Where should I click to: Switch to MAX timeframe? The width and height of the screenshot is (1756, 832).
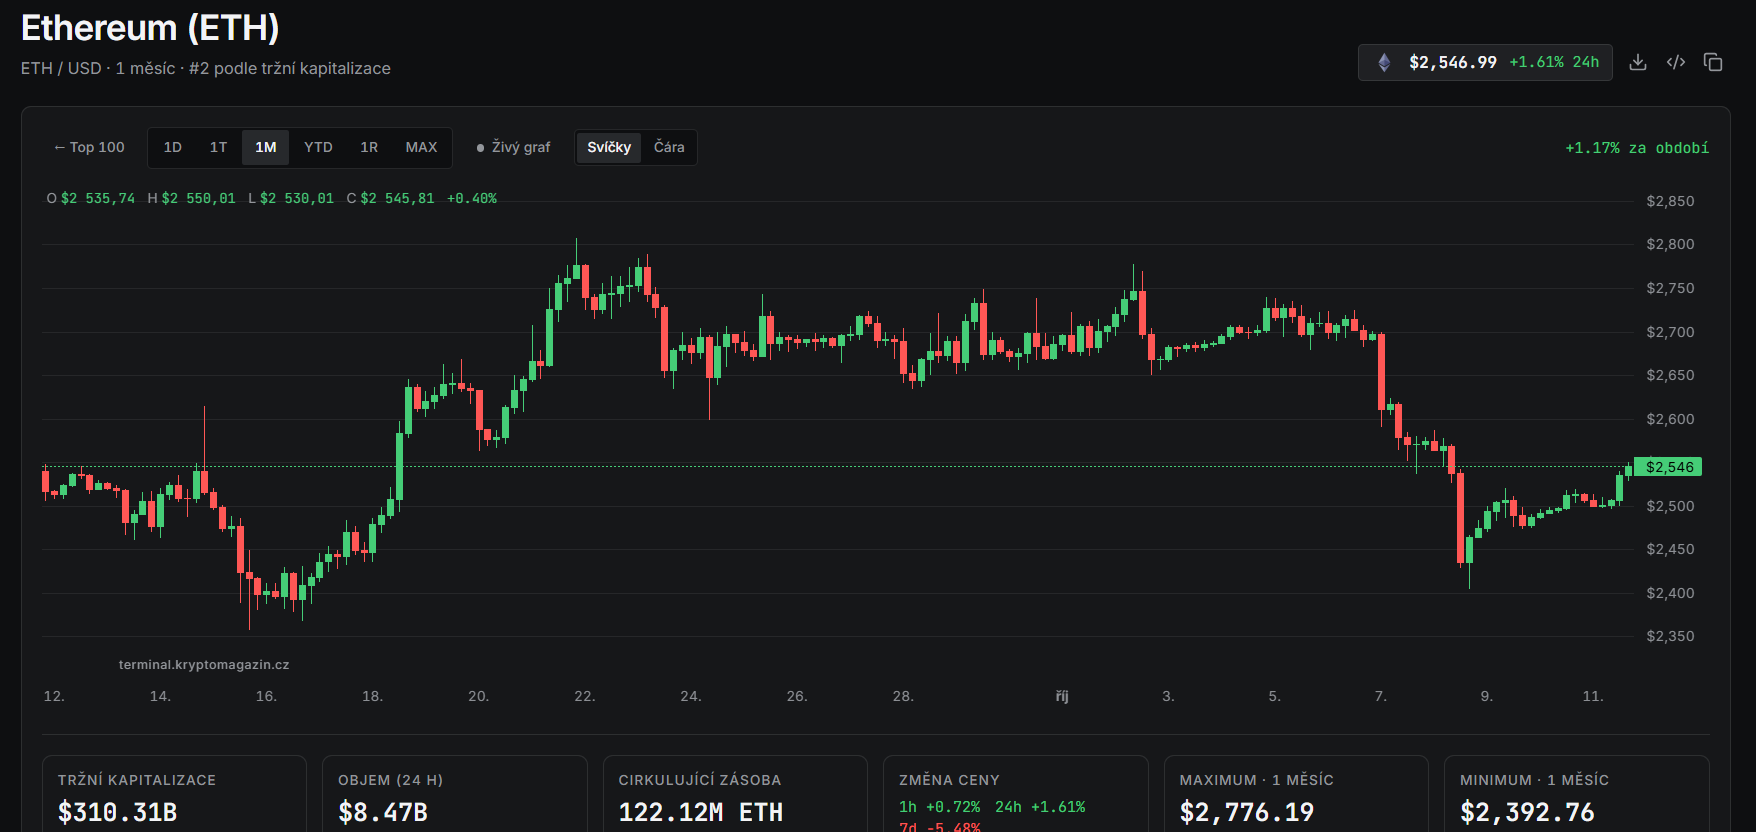(421, 147)
